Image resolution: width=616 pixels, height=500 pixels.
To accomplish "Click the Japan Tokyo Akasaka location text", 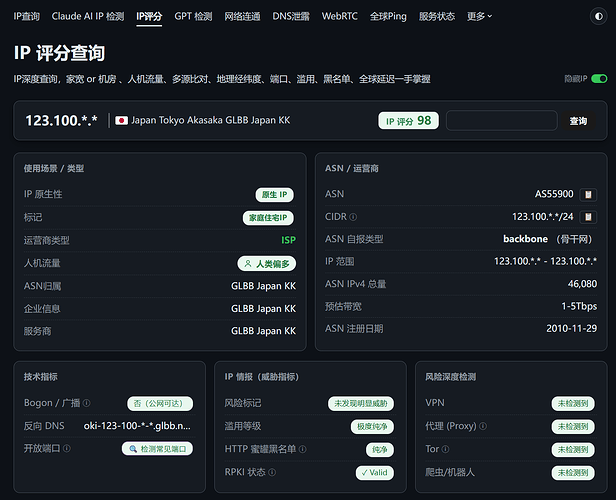I will 211,120.
